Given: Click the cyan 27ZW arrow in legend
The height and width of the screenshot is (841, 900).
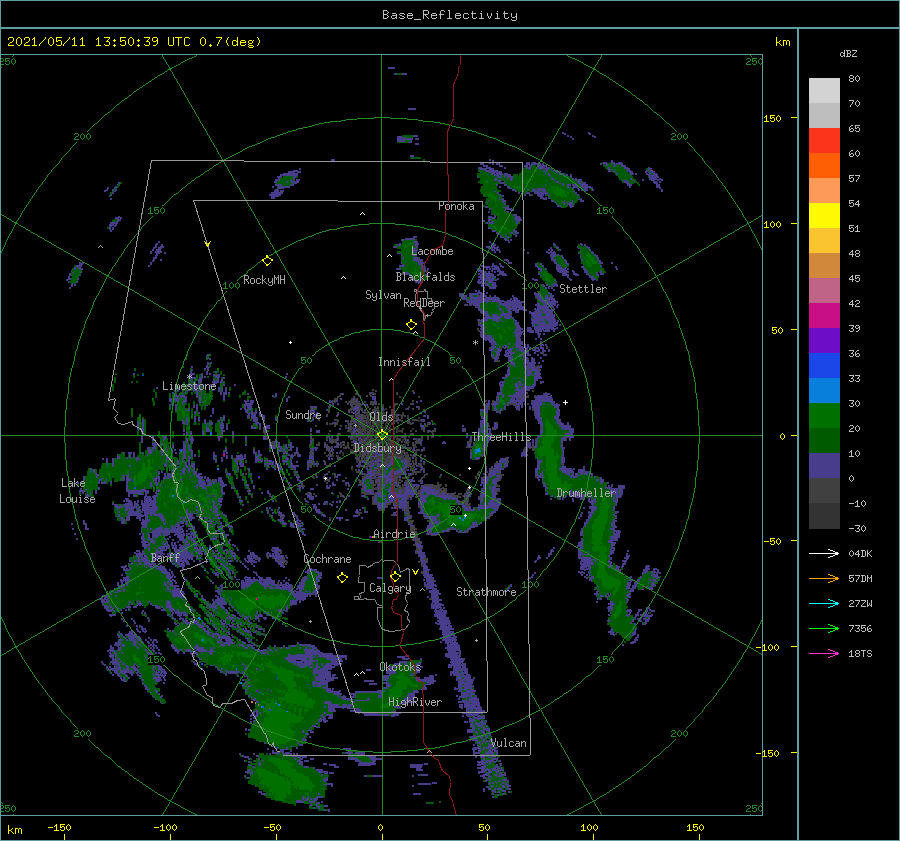Looking at the screenshot, I should pos(824,603).
